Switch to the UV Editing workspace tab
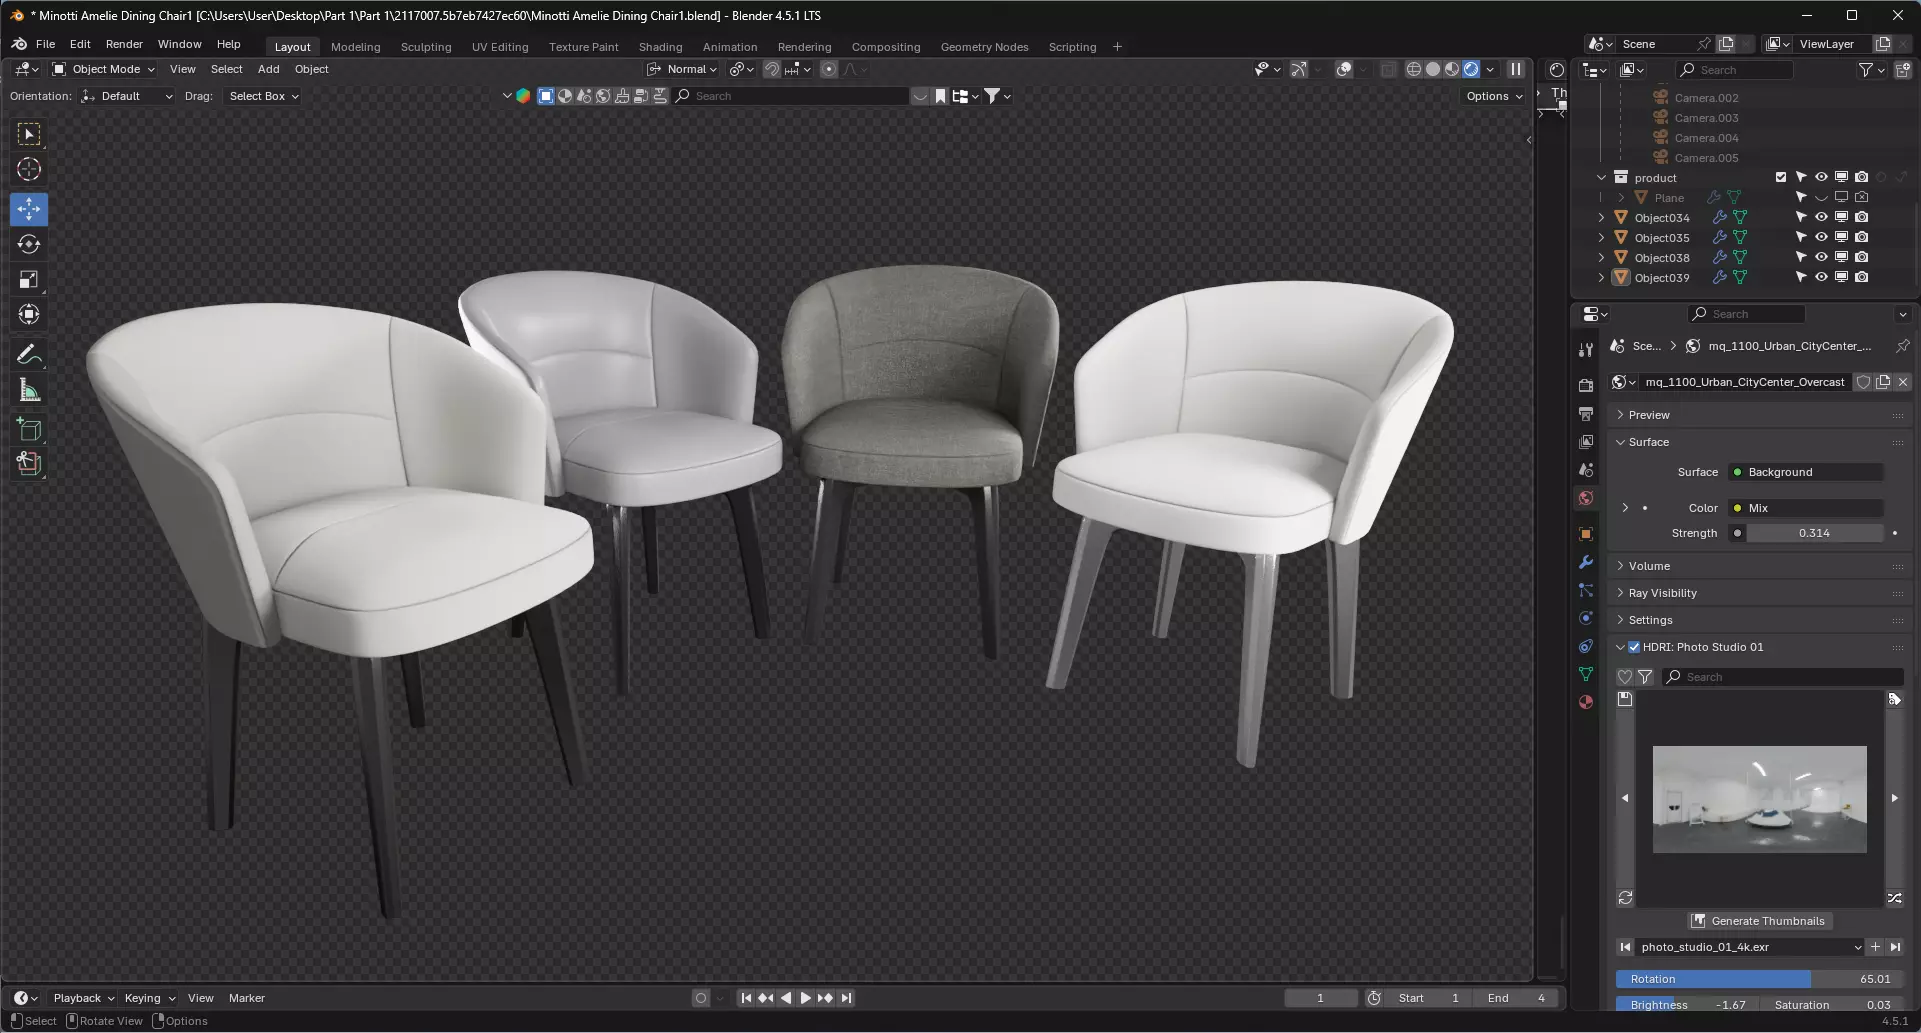The height and width of the screenshot is (1033, 1921). pos(500,47)
